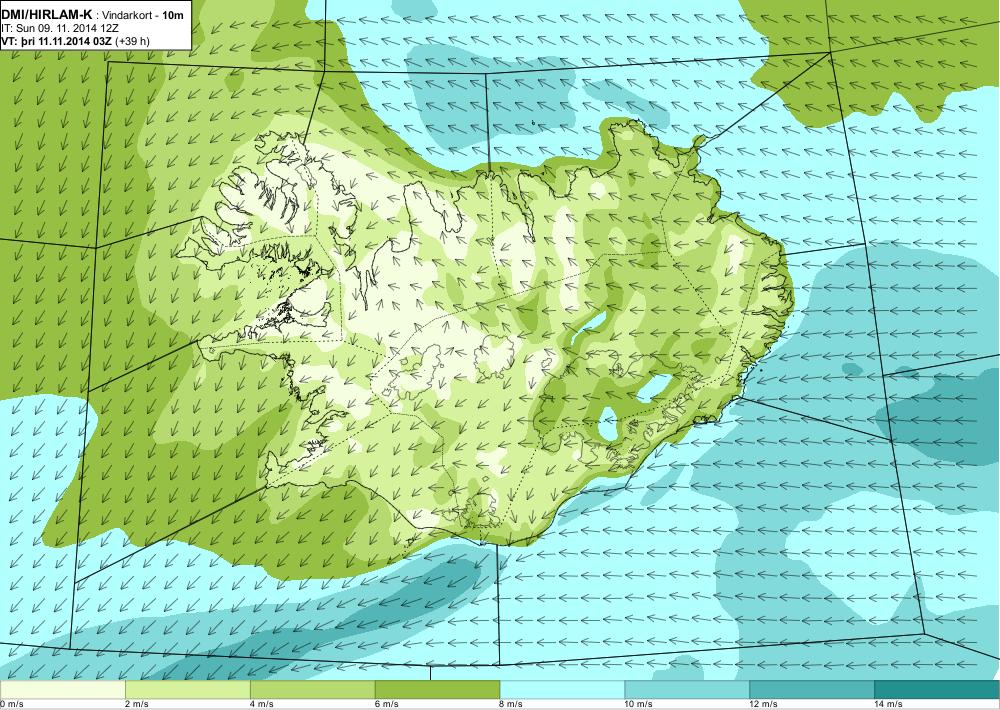
Task: Click the pale yellow 0–2 m/s legend swatch
Action: pos(62,690)
